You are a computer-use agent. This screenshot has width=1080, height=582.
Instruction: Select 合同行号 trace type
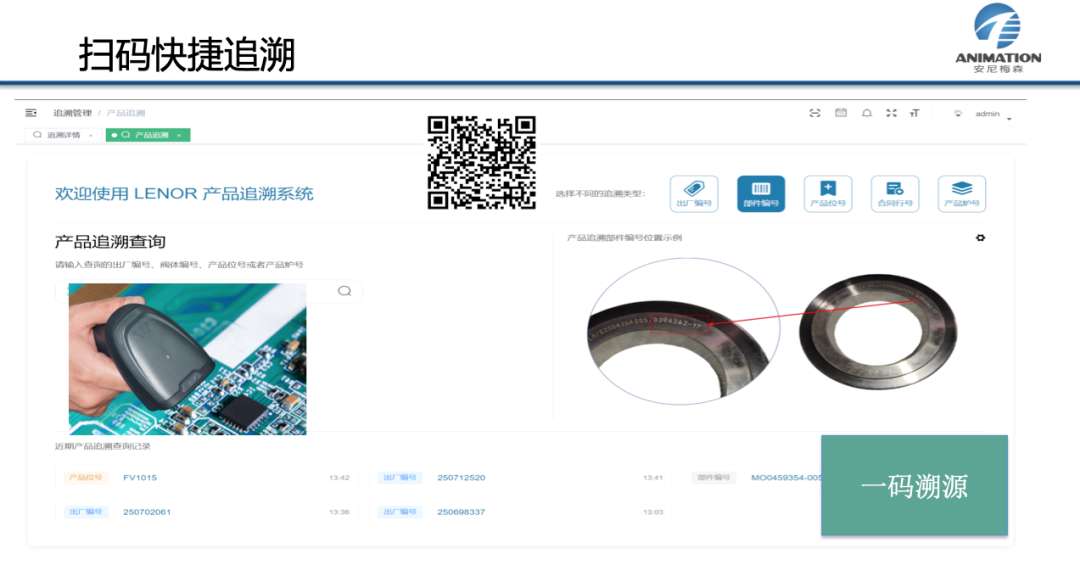tap(895, 194)
